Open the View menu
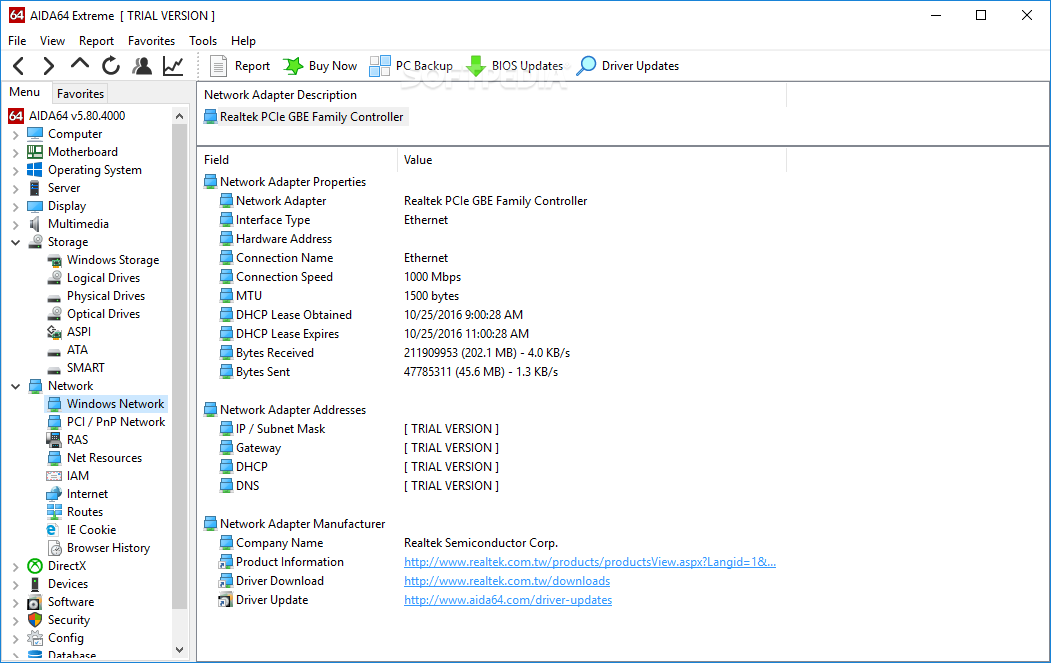1051x663 pixels. tap(52, 41)
